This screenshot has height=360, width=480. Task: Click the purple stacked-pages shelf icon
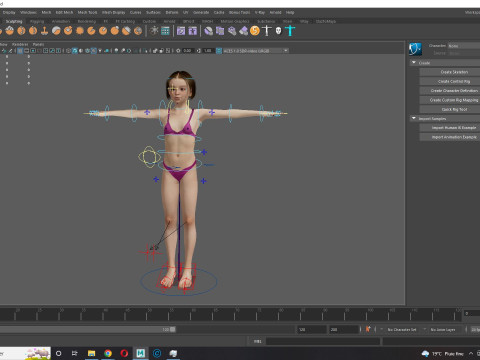coord(220,31)
